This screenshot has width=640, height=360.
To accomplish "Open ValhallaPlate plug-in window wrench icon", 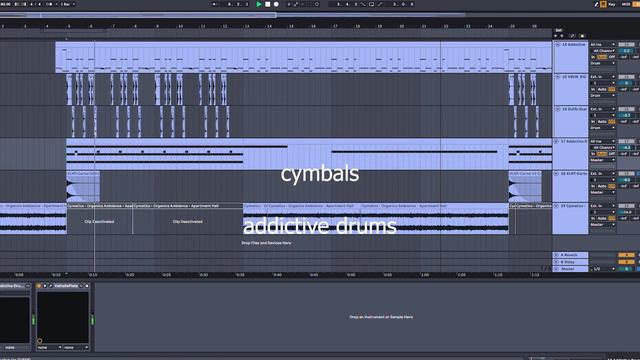I will click(x=50, y=286).
